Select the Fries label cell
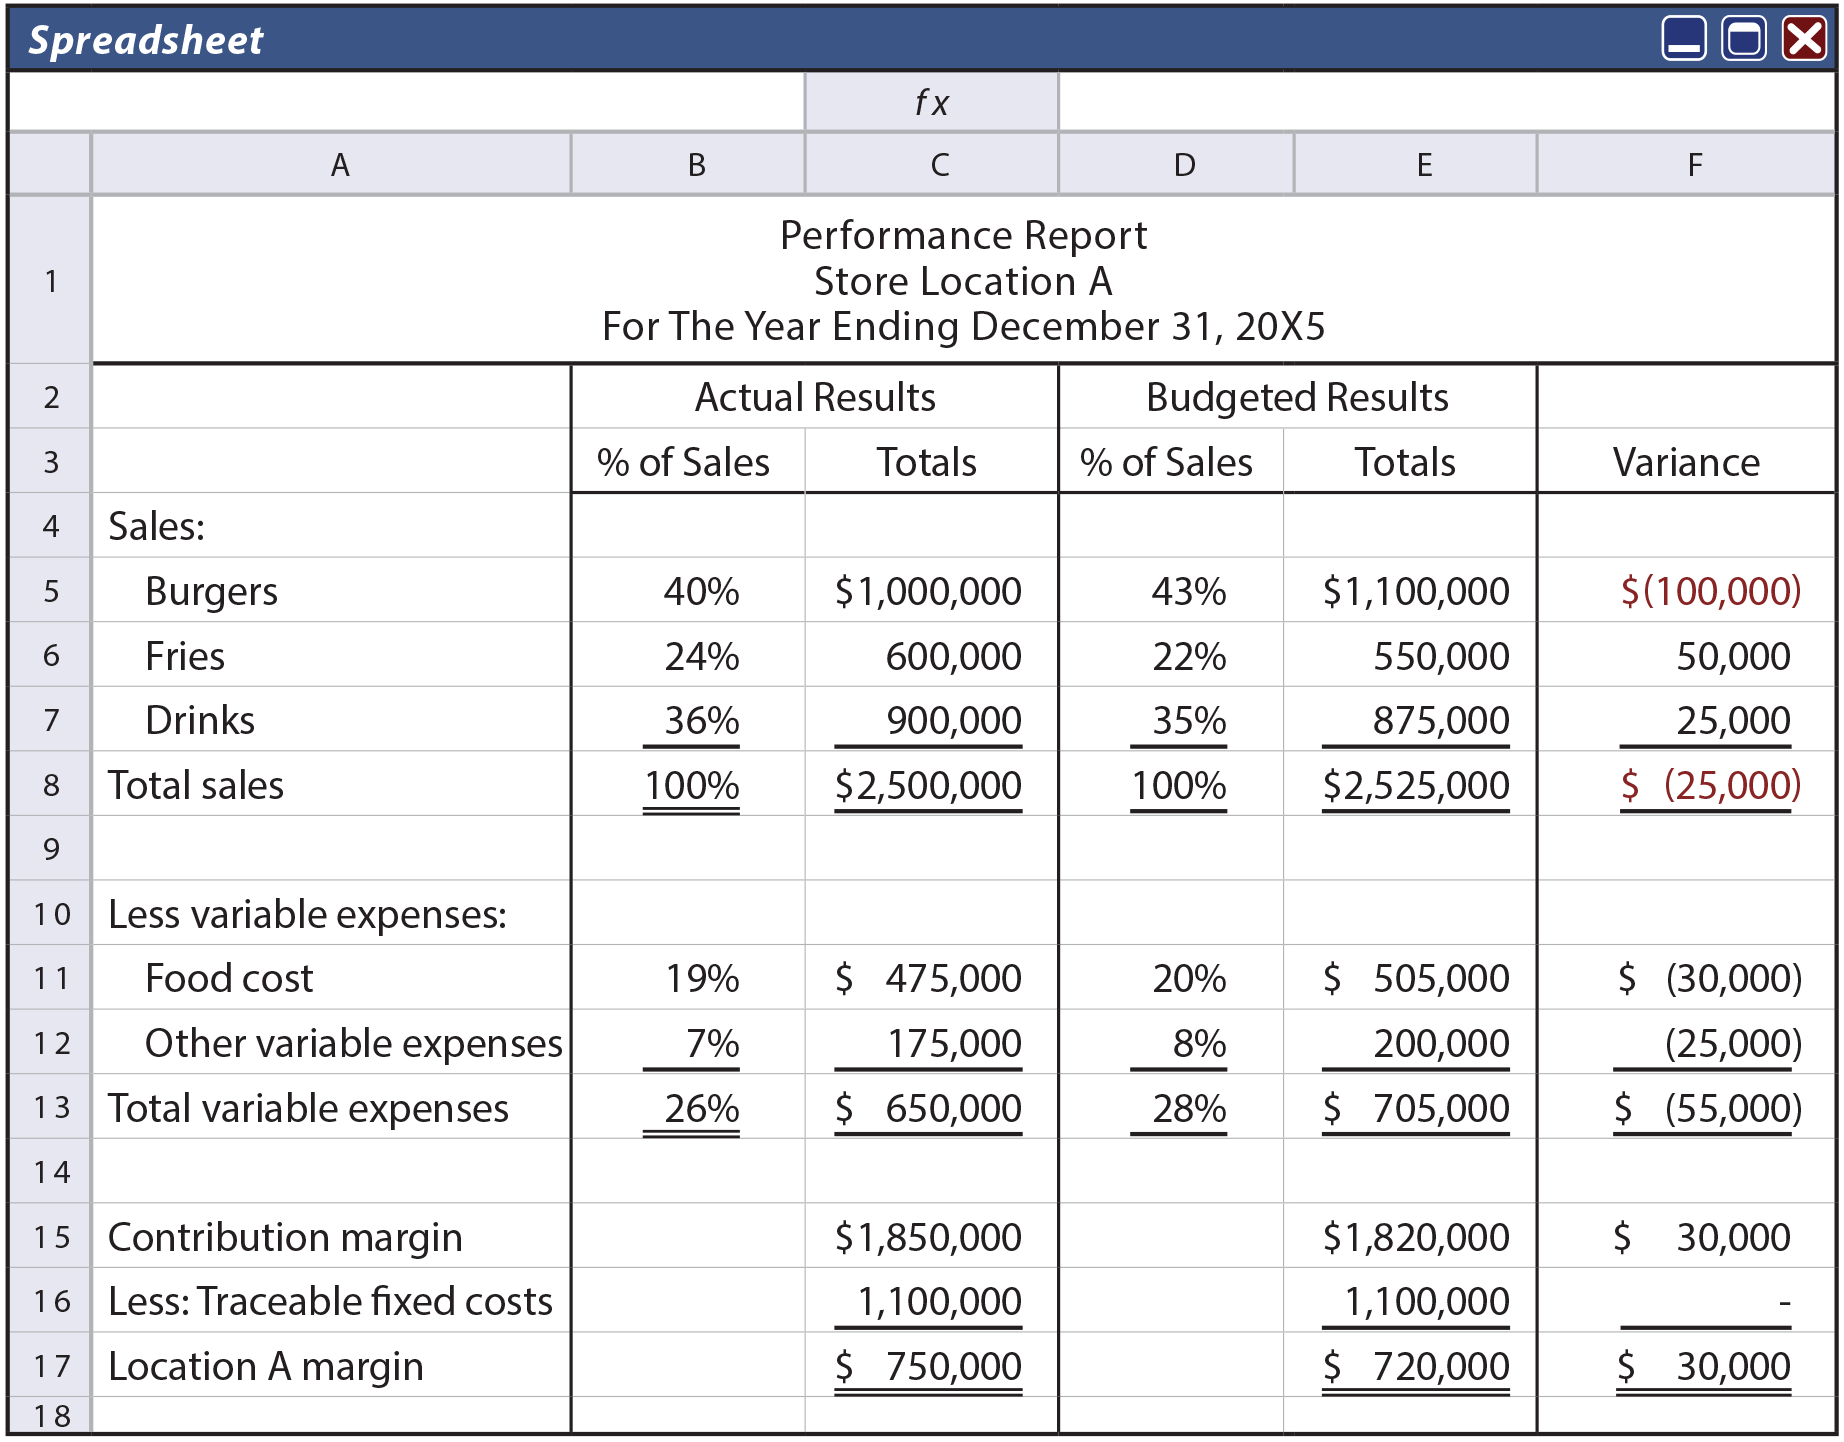1844x1442 pixels. tap(331, 655)
